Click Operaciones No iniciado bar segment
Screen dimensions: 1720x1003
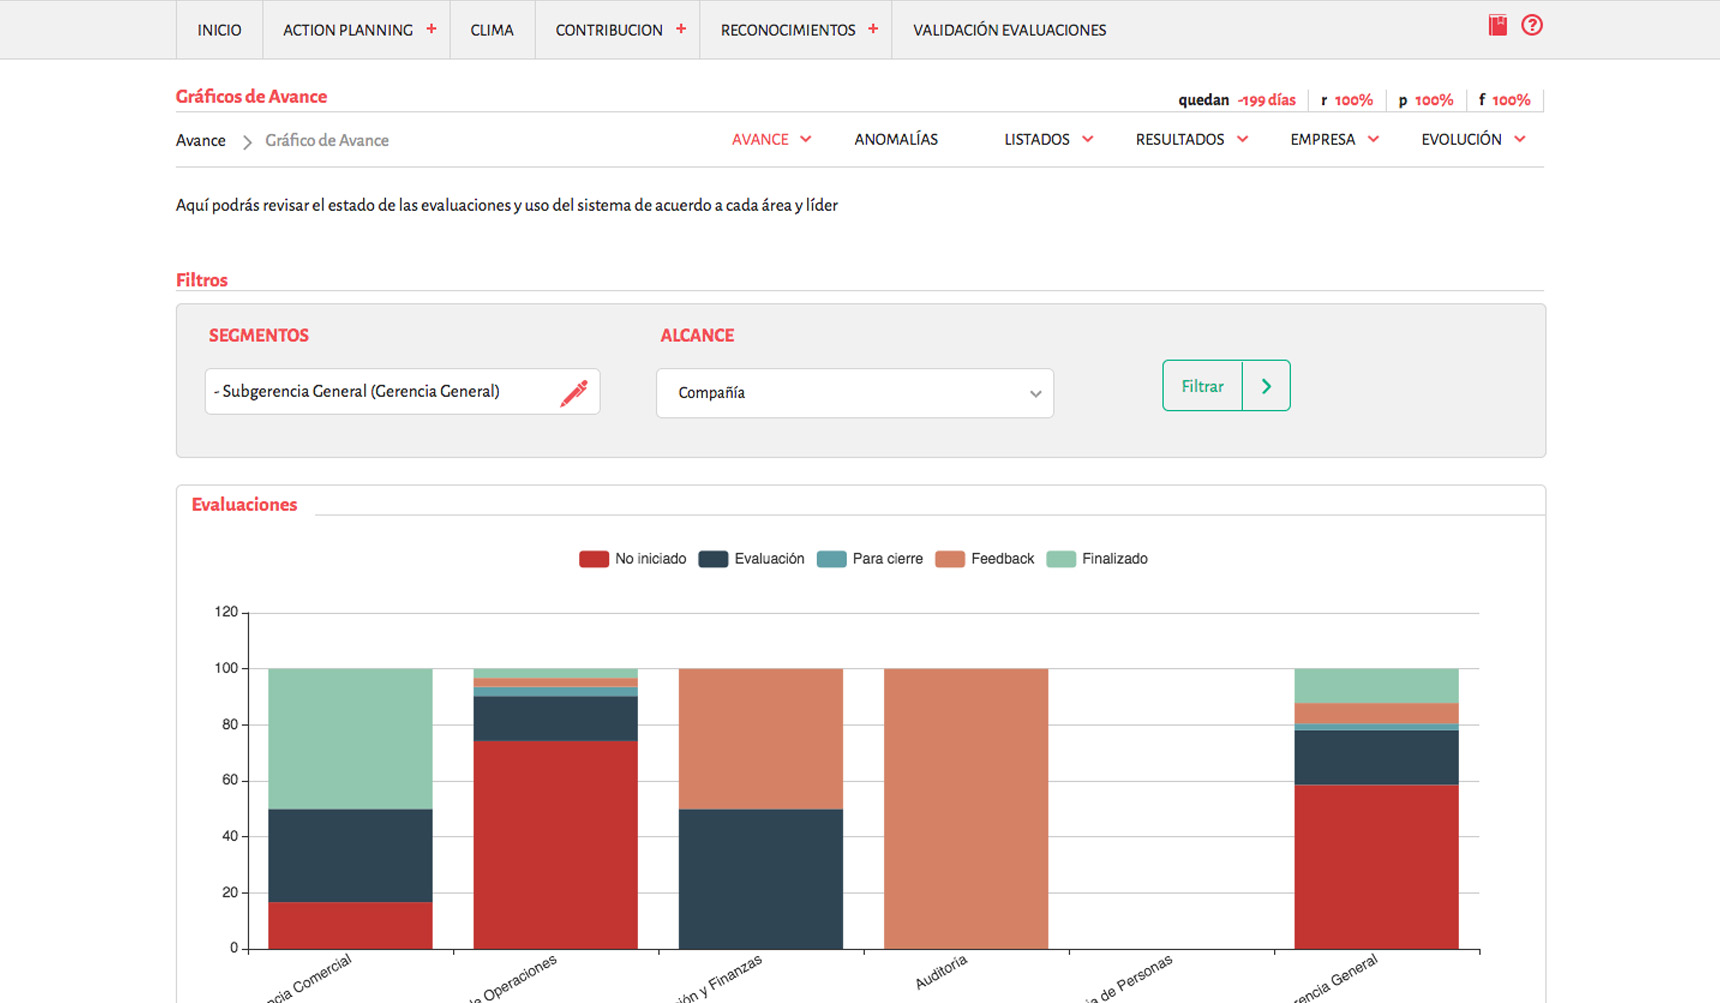[x=555, y=845]
